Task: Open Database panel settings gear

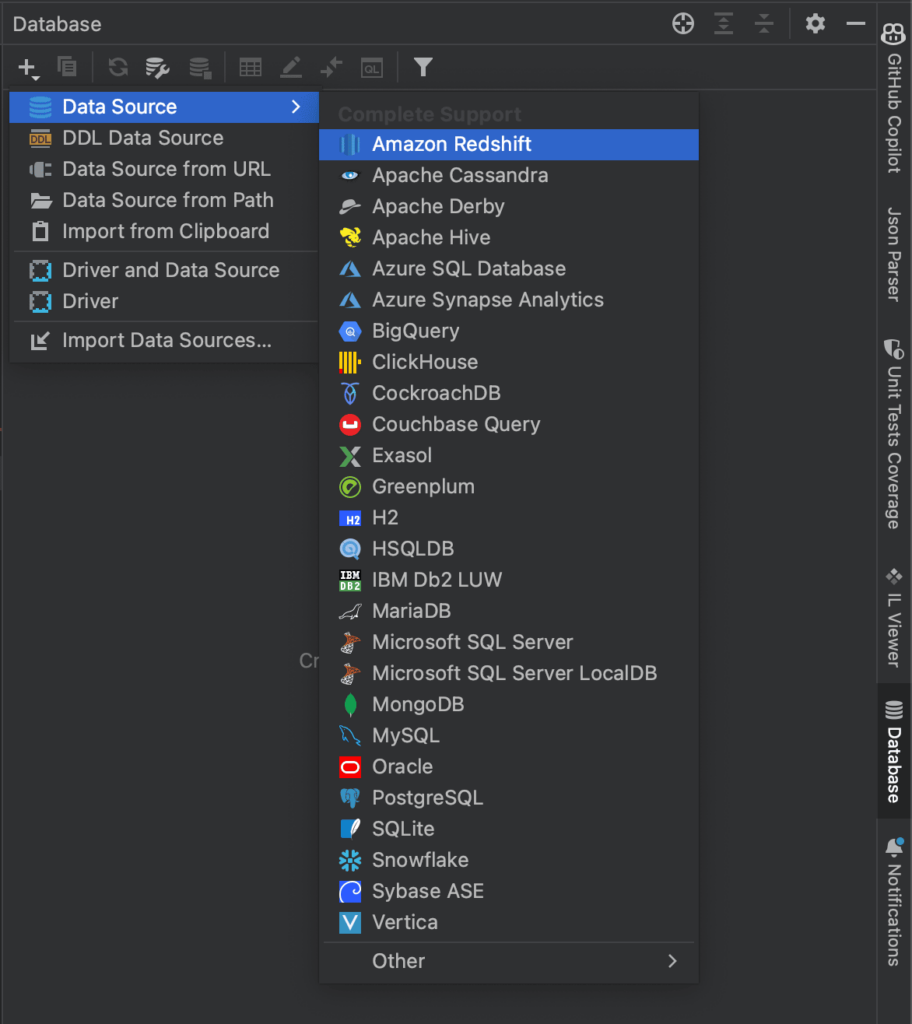Action: pyautogui.click(x=815, y=24)
